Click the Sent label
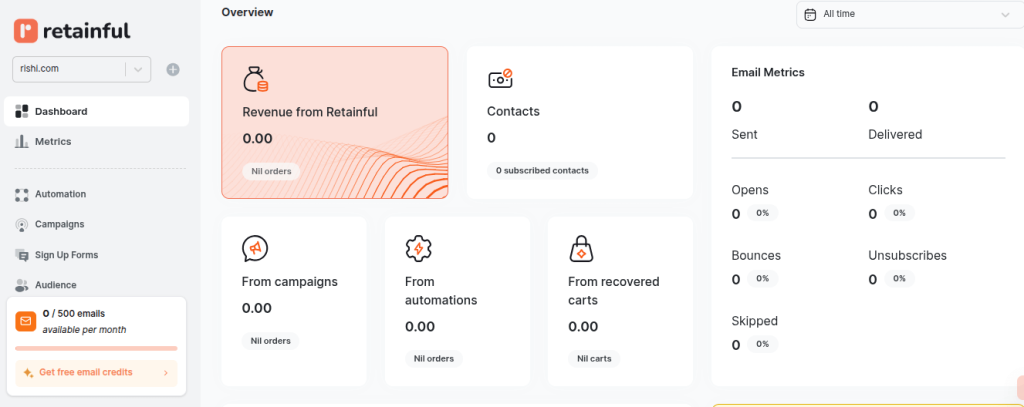The width and height of the screenshot is (1024, 407). (744, 135)
